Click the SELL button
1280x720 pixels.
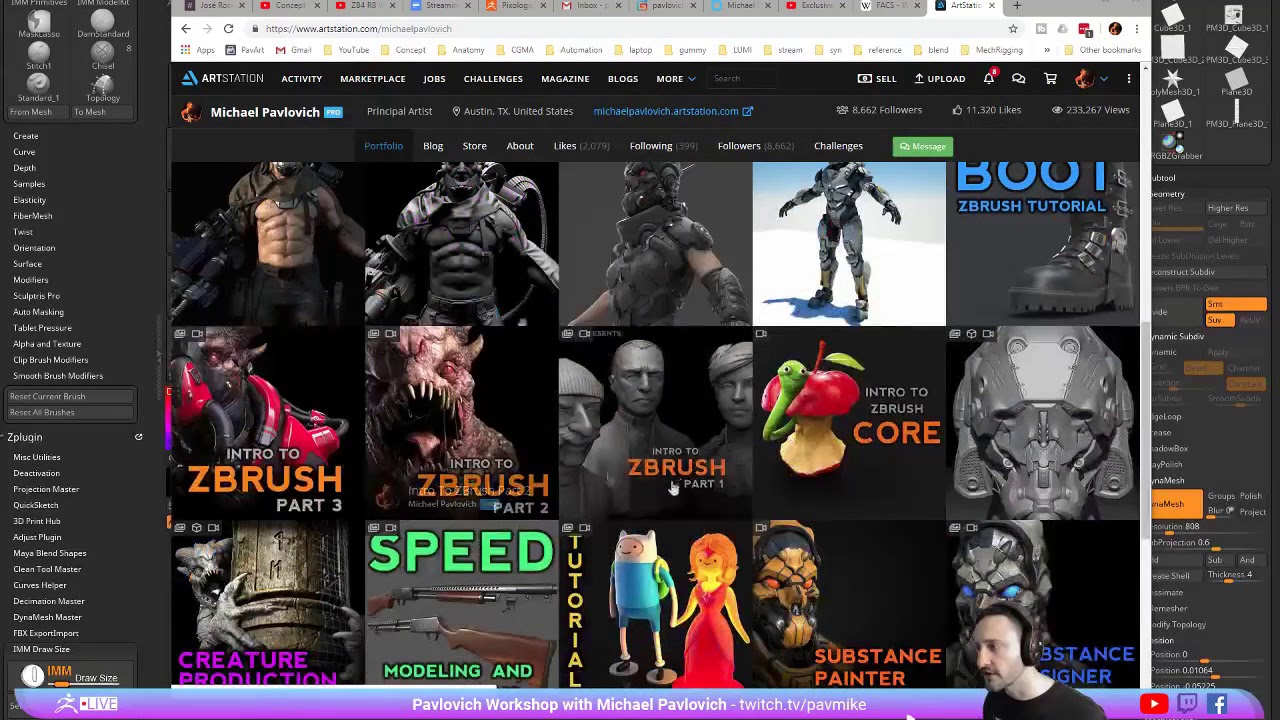[877, 79]
